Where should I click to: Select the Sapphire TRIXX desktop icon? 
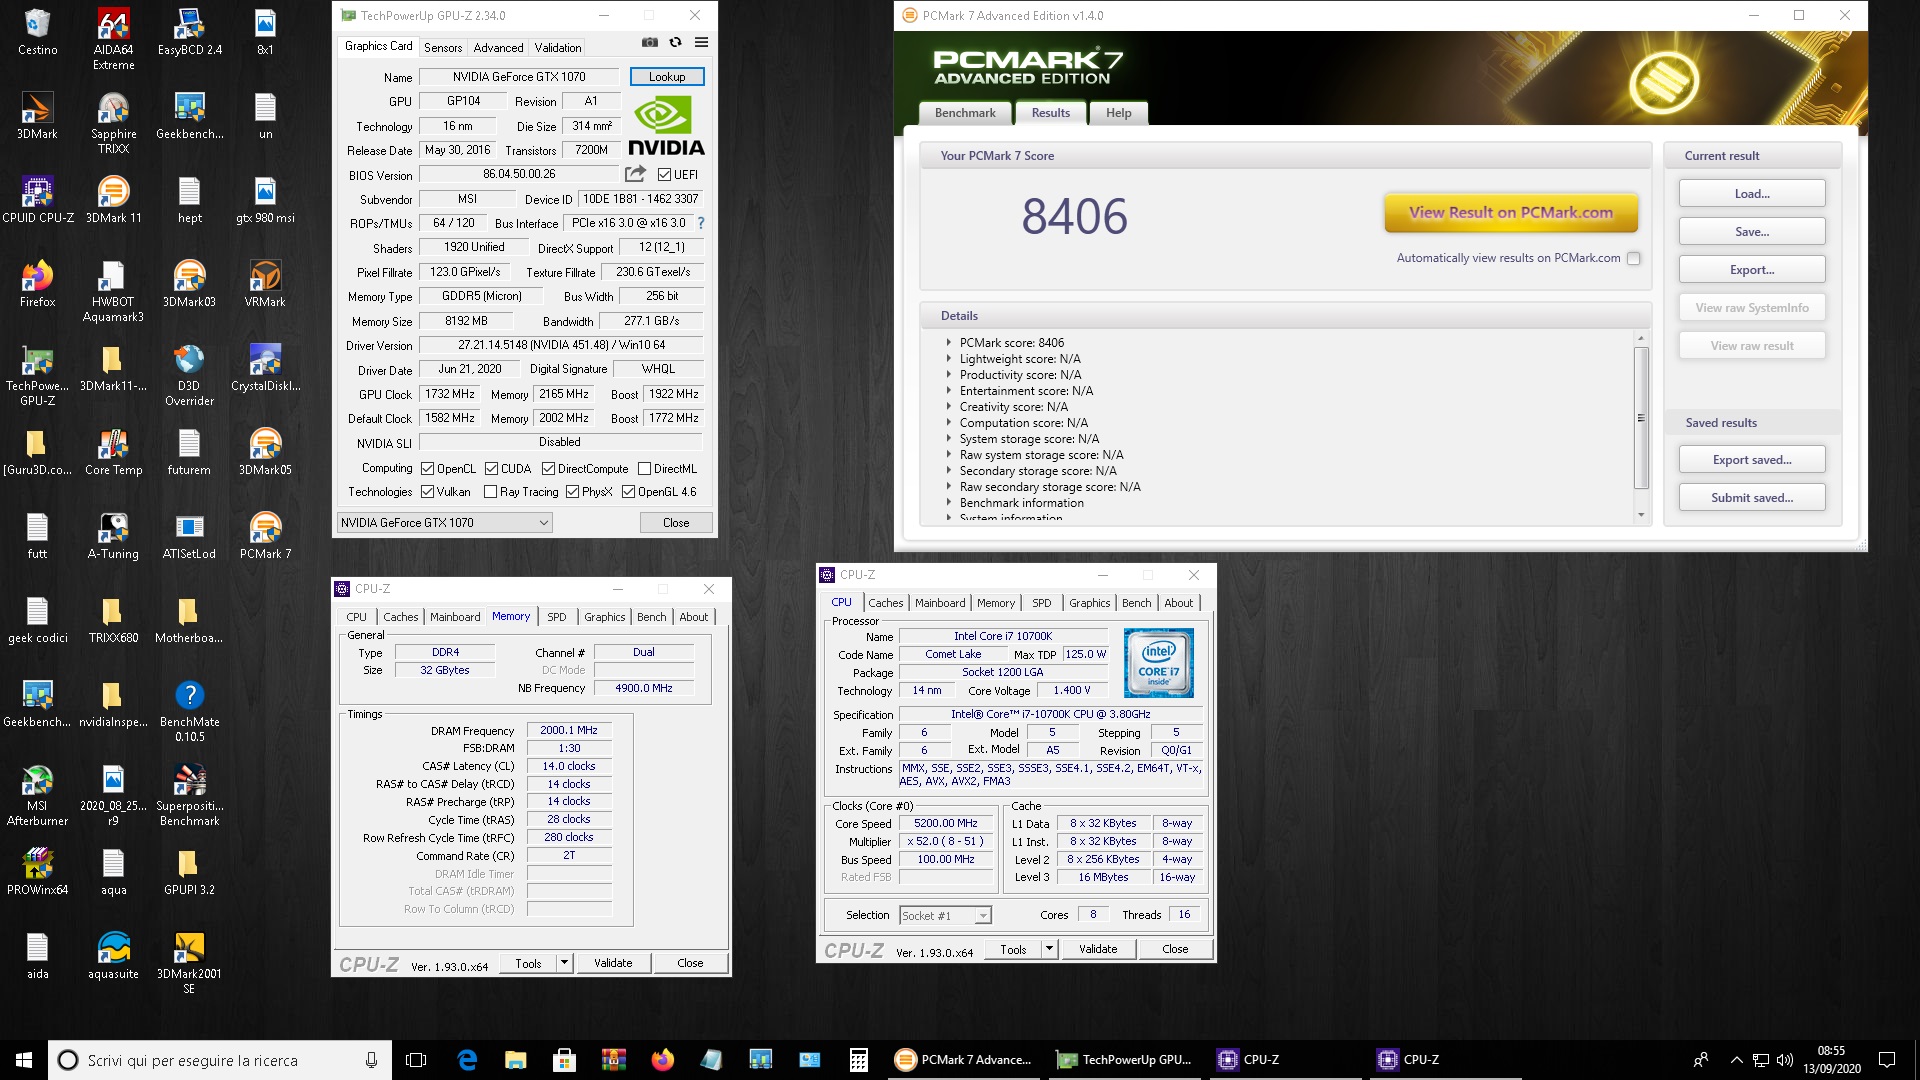(x=113, y=124)
